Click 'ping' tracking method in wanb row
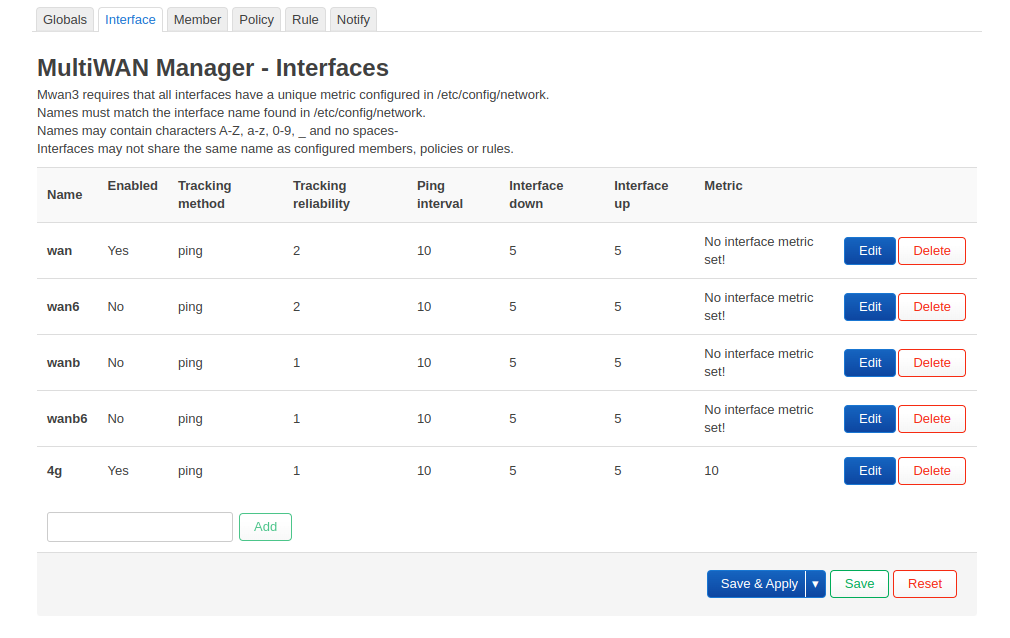Image resolution: width=1010 pixels, height=638 pixels. 190,363
